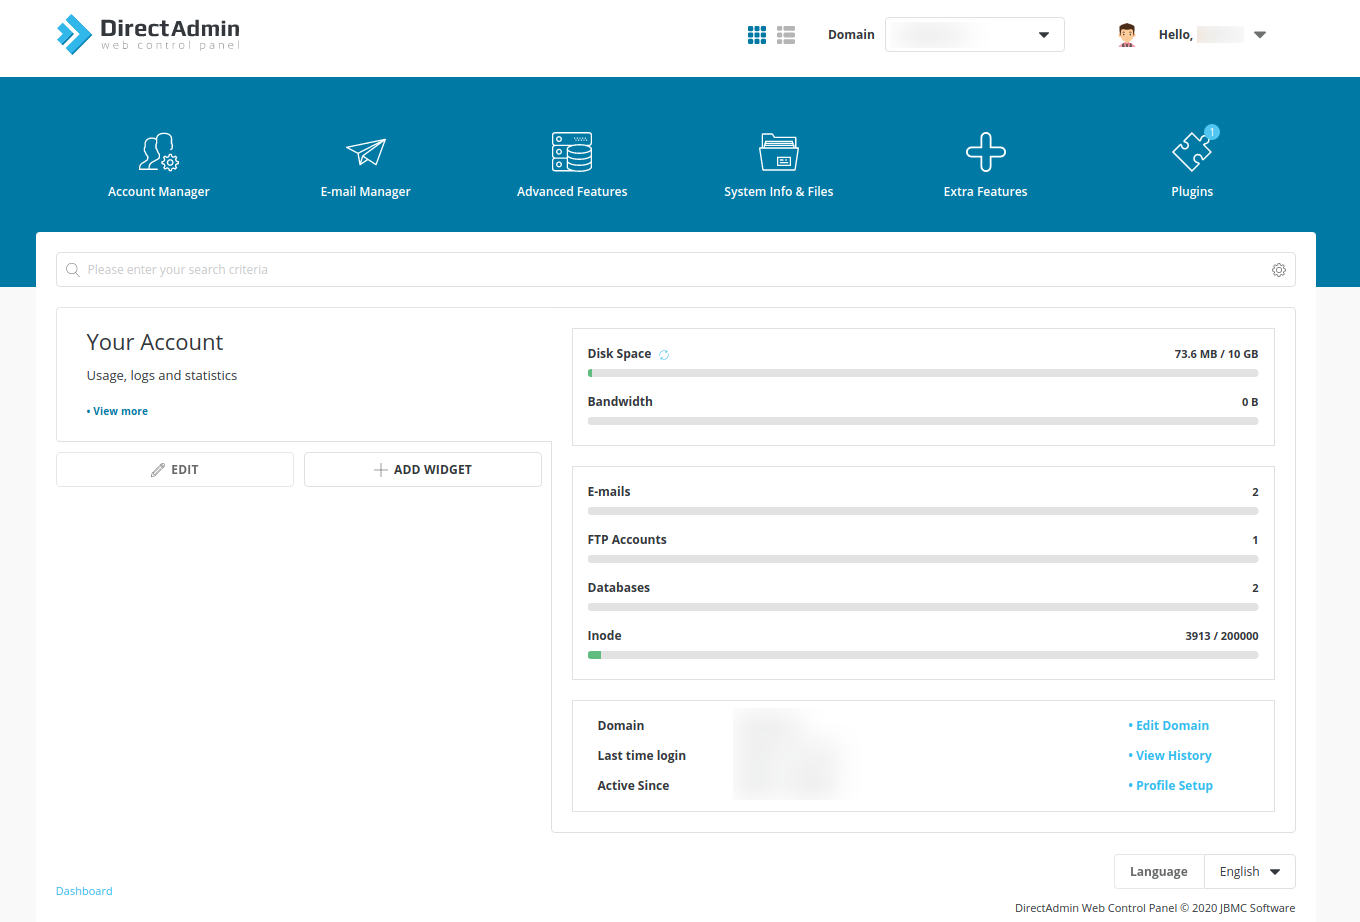Click the Inode usage progress bar

922,655
